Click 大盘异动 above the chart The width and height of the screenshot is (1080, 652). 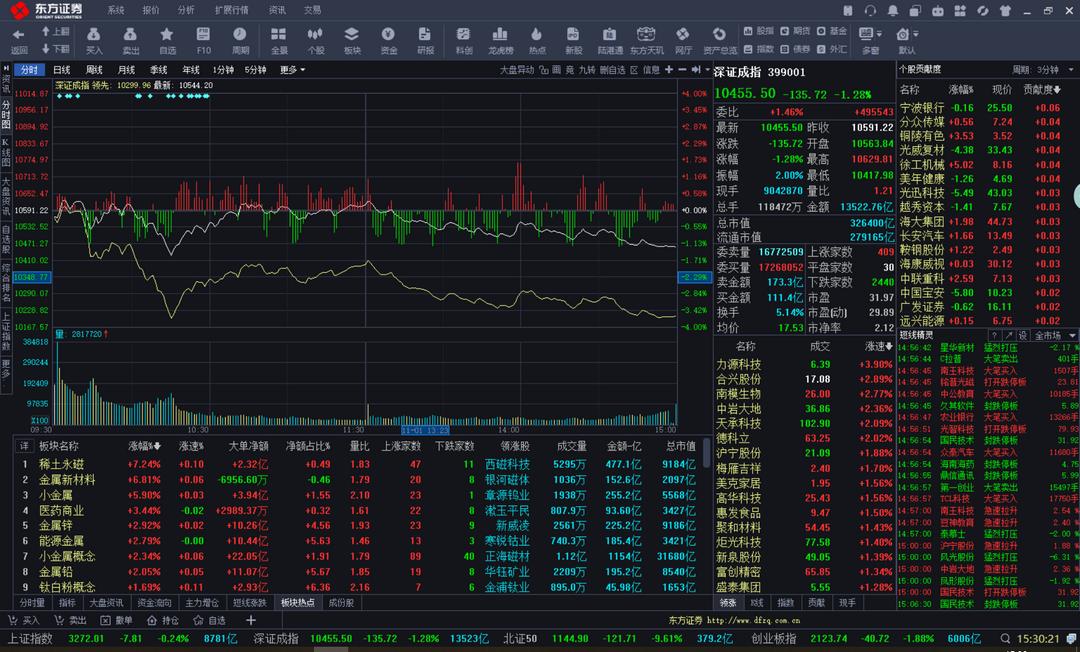517,70
